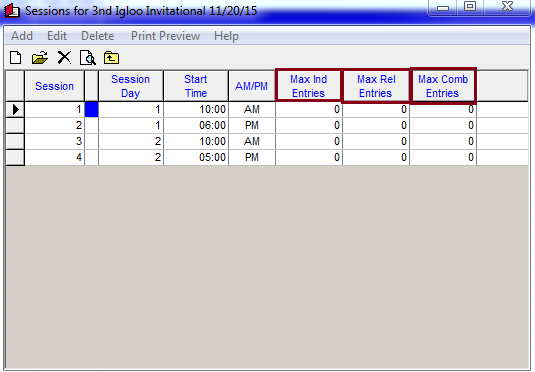Click the 10:00 start time for session 3
This screenshot has width=535, height=372.
[196, 141]
